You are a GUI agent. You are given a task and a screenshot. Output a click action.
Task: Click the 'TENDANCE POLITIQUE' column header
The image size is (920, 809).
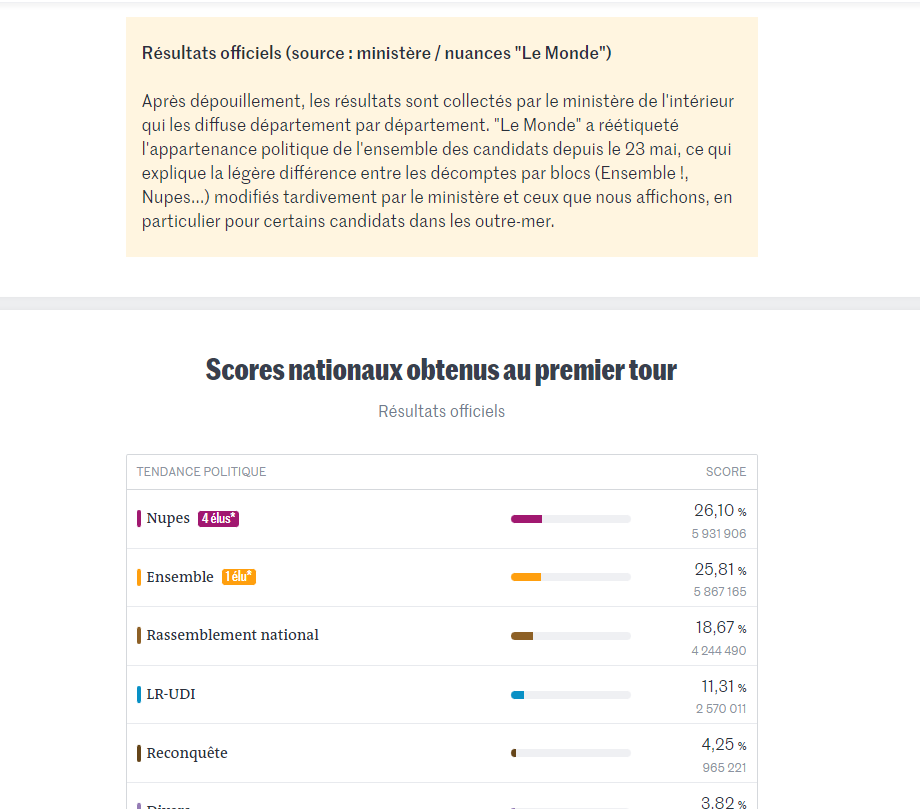pos(201,472)
